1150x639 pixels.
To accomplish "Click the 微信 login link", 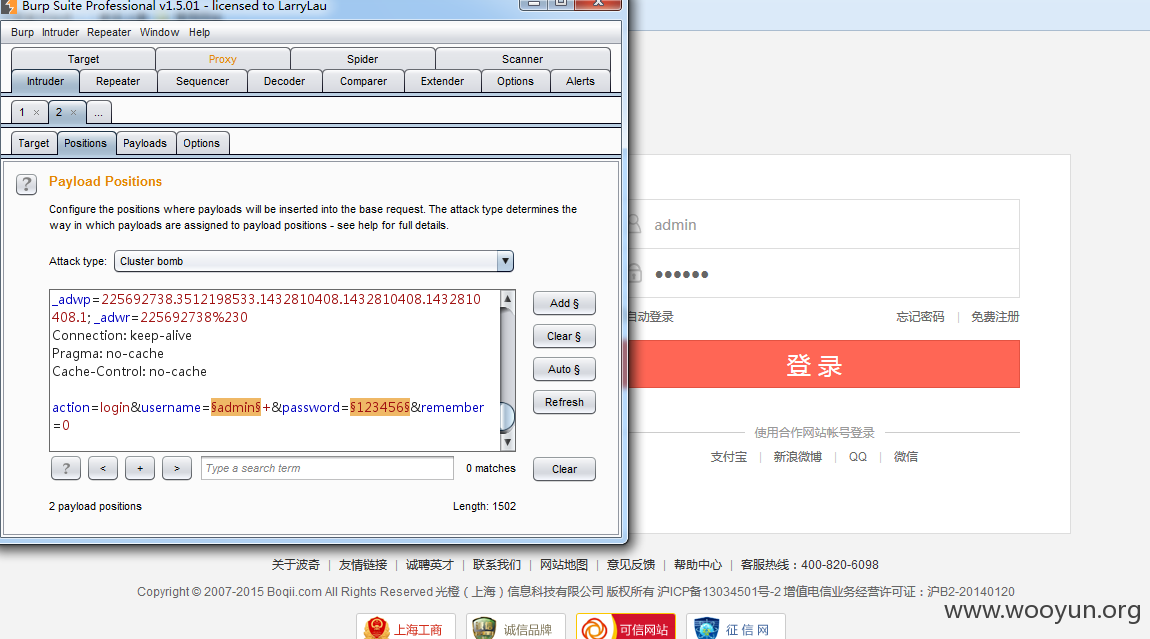I will tap(906, 456).
